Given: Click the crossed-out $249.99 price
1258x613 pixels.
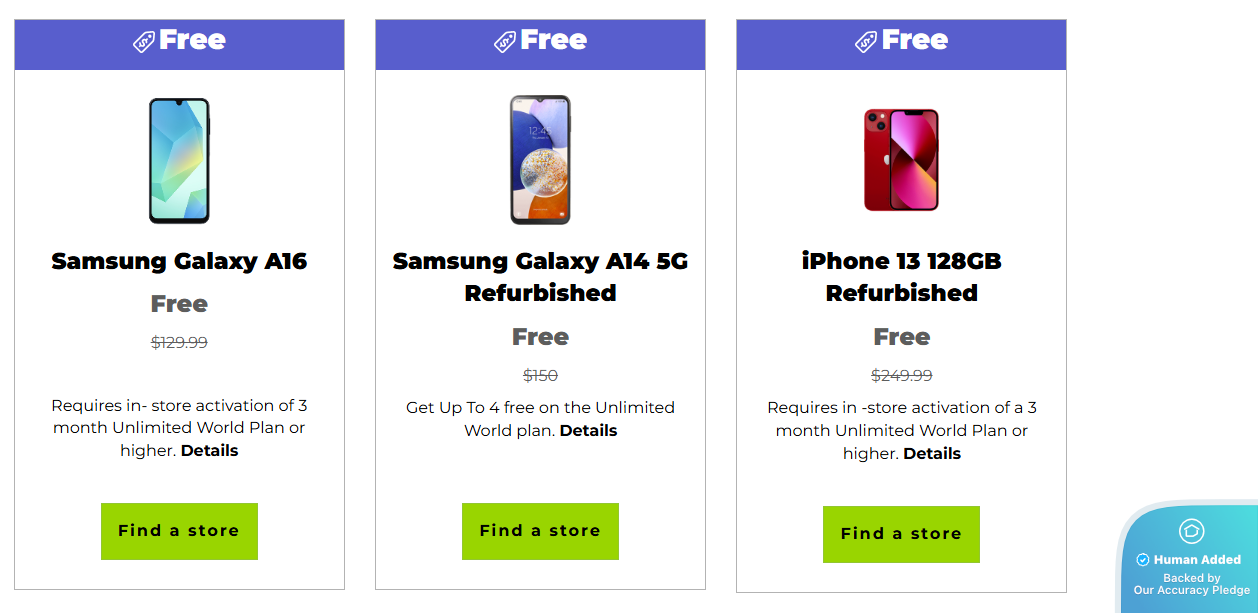Looking at the screenshot, I should [x=901, y=376].
